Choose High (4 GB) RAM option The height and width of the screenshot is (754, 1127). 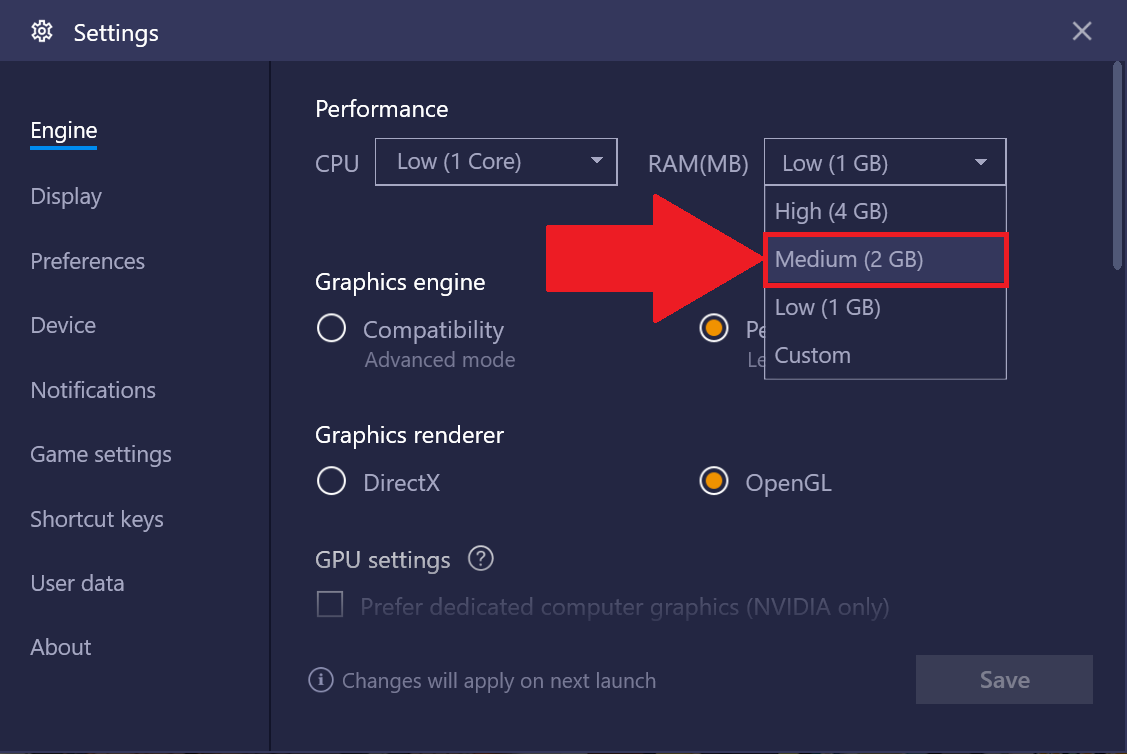point(886,211)
